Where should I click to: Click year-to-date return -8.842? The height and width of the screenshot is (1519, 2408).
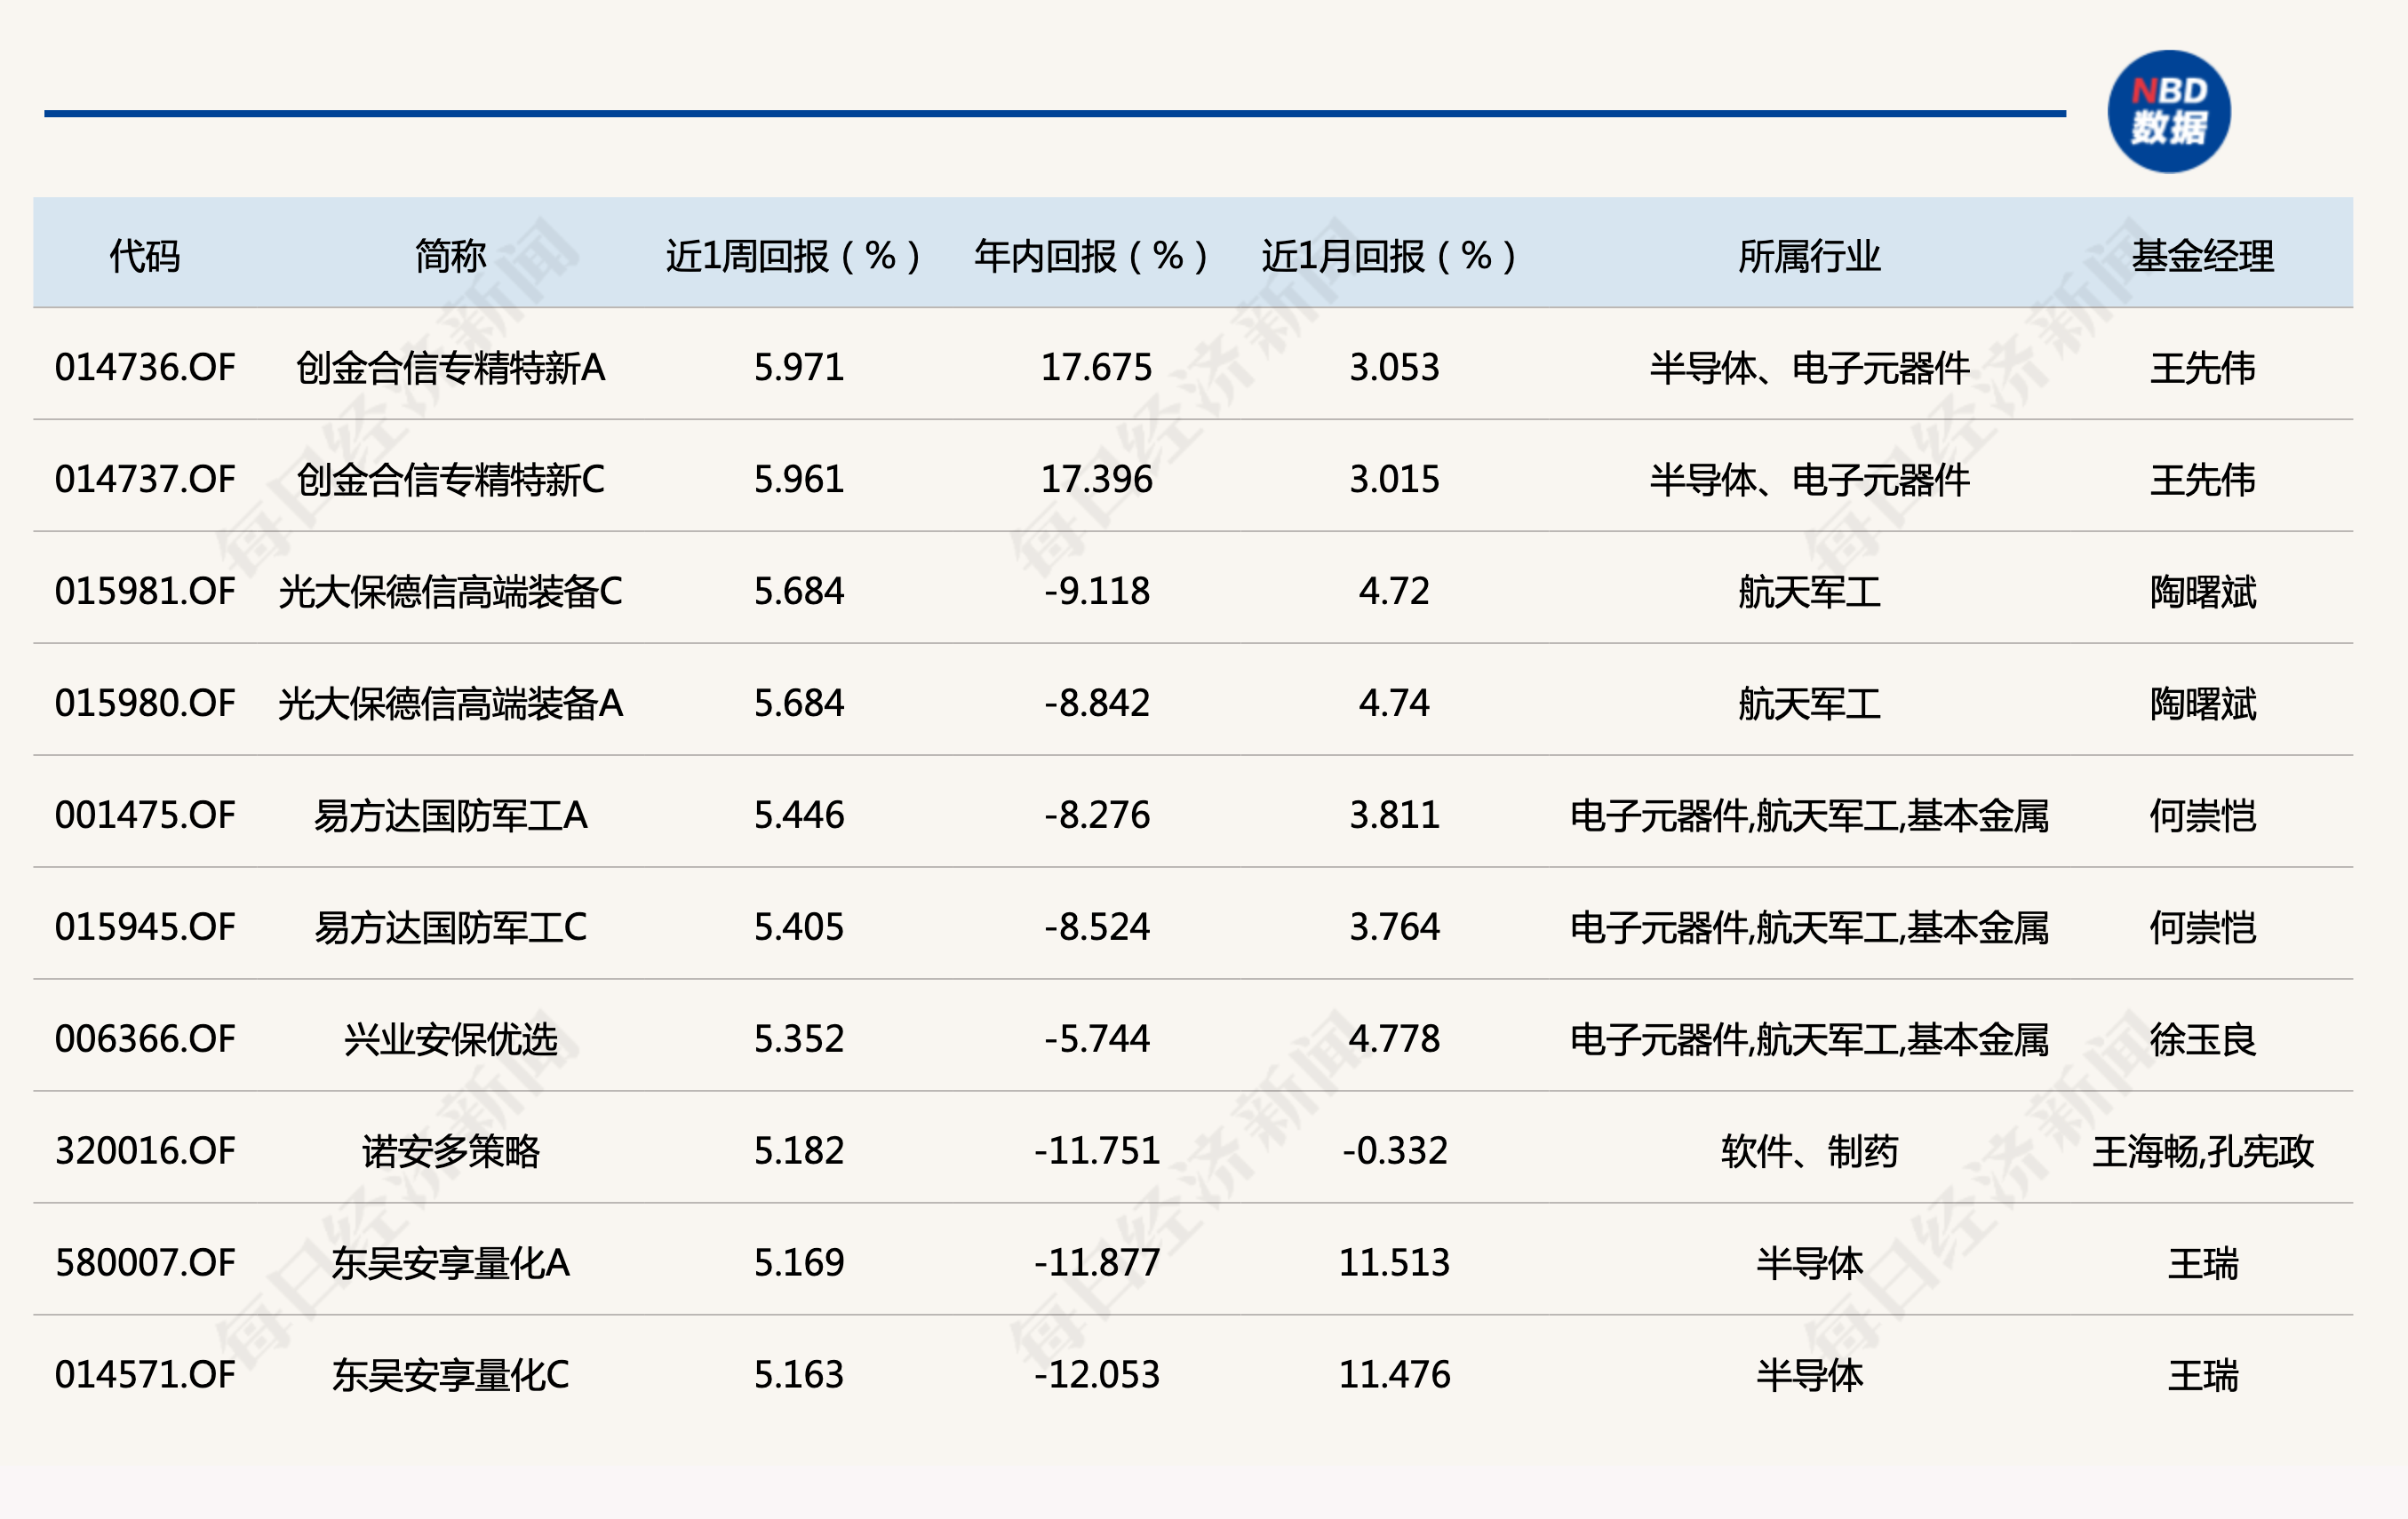(x=1097, y=703)
